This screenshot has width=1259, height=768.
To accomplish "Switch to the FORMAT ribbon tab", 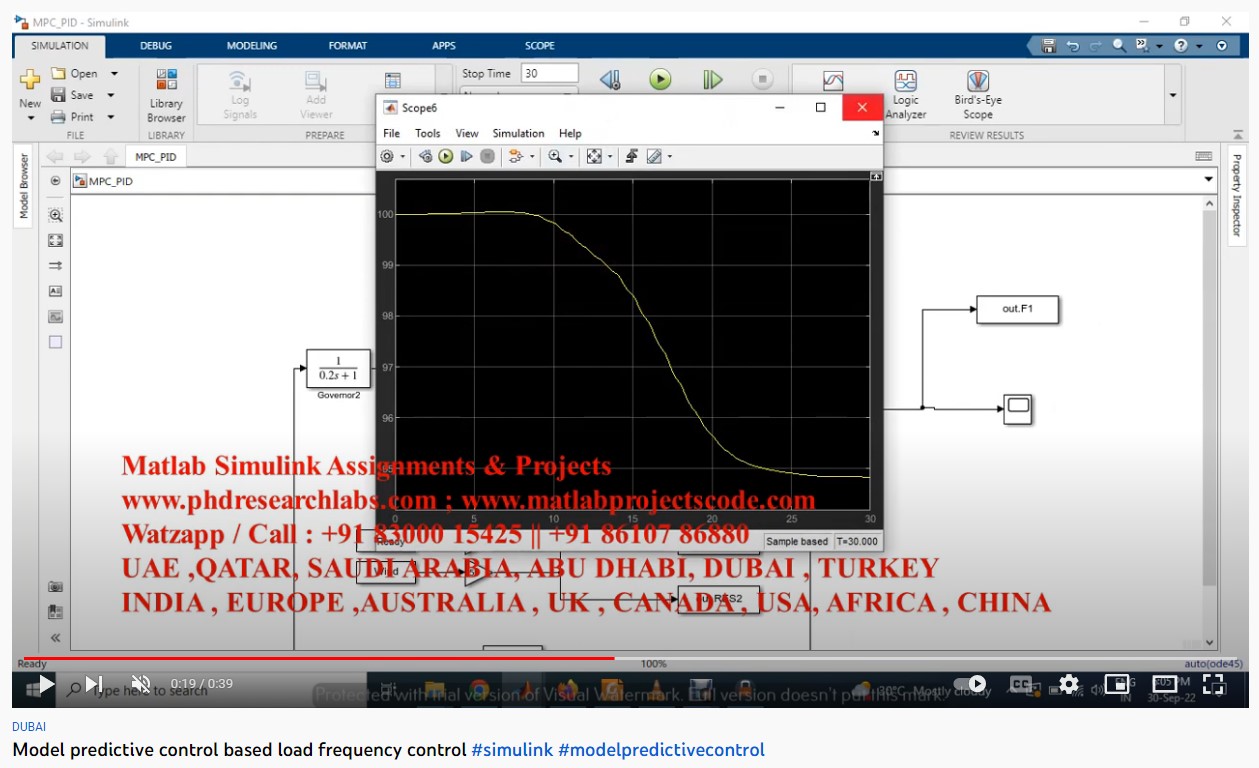I will [348, 45].
